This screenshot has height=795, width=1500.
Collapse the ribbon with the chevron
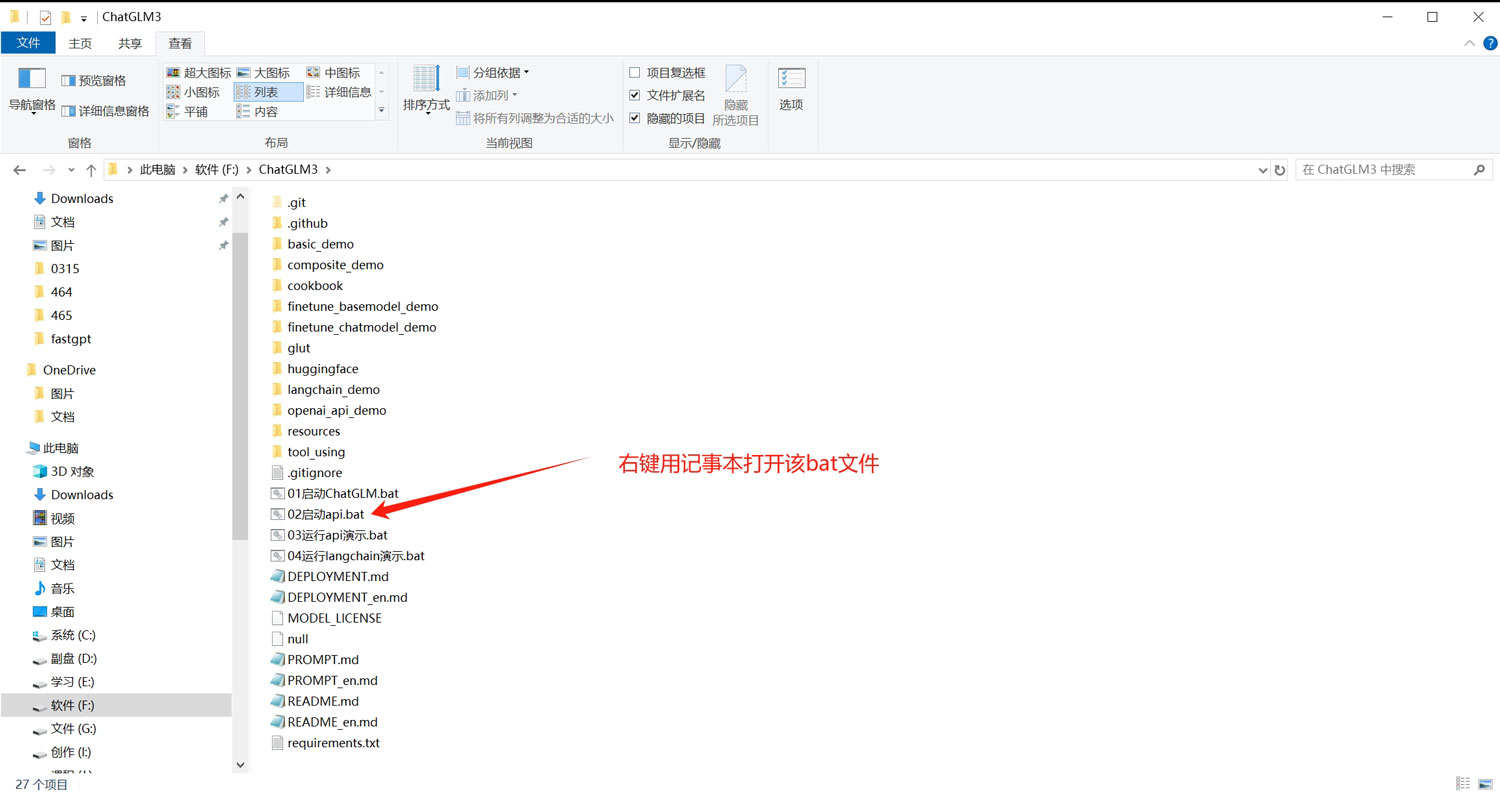click(1469, 43)
